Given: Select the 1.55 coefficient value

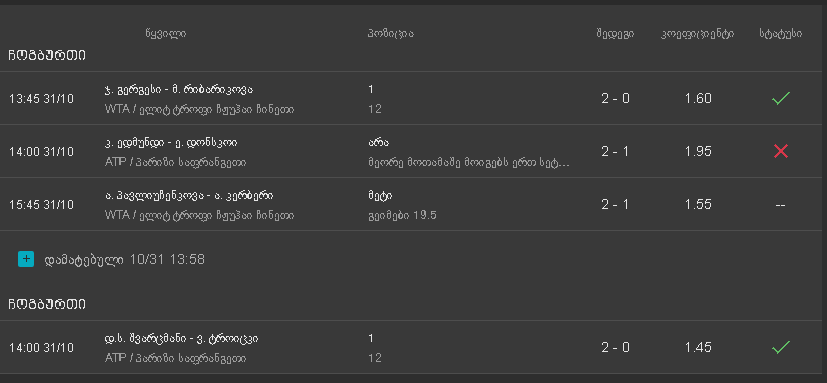Looking at the screenshot, I should click(x=698, y=204).
